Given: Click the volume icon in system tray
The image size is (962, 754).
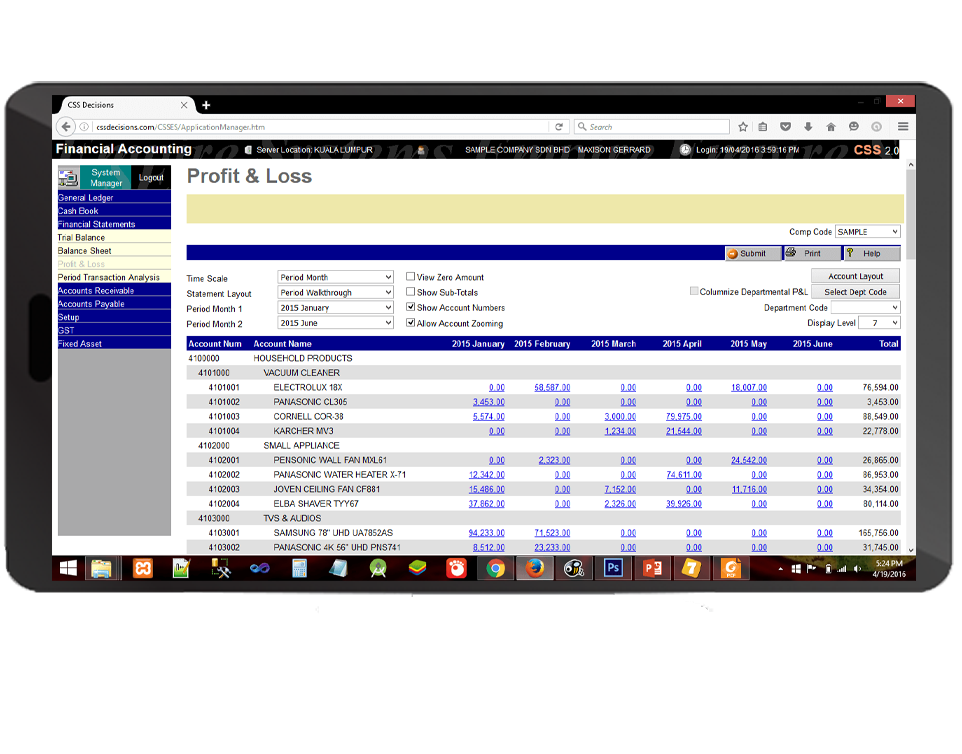Looking at the screenshot, I should pos(857,569).
